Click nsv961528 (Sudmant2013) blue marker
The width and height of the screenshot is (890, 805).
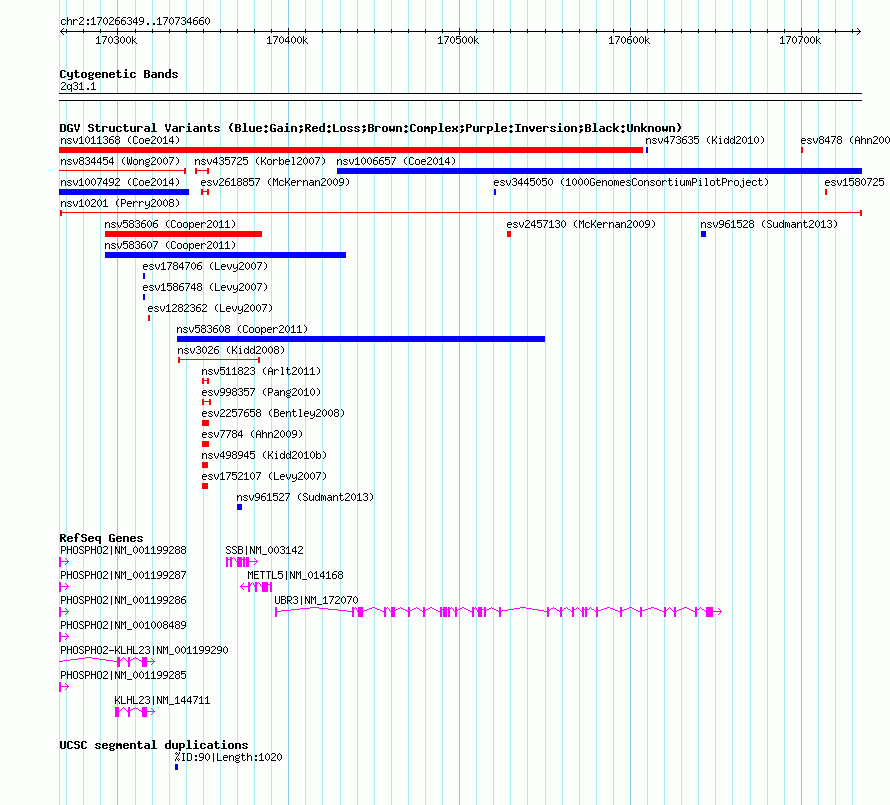(703, 234)
